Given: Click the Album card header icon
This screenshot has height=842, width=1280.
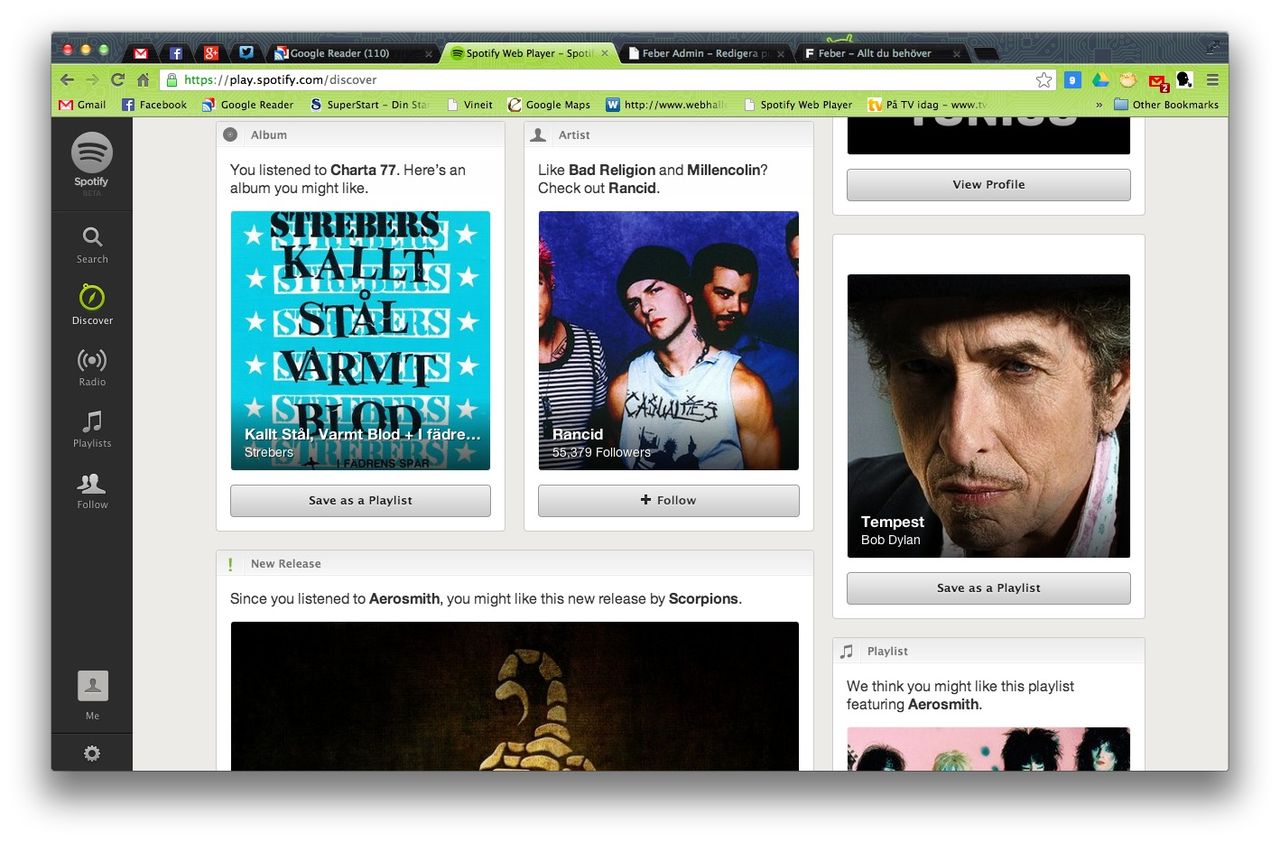Looking at the screenshot, I should coord(230,134).
